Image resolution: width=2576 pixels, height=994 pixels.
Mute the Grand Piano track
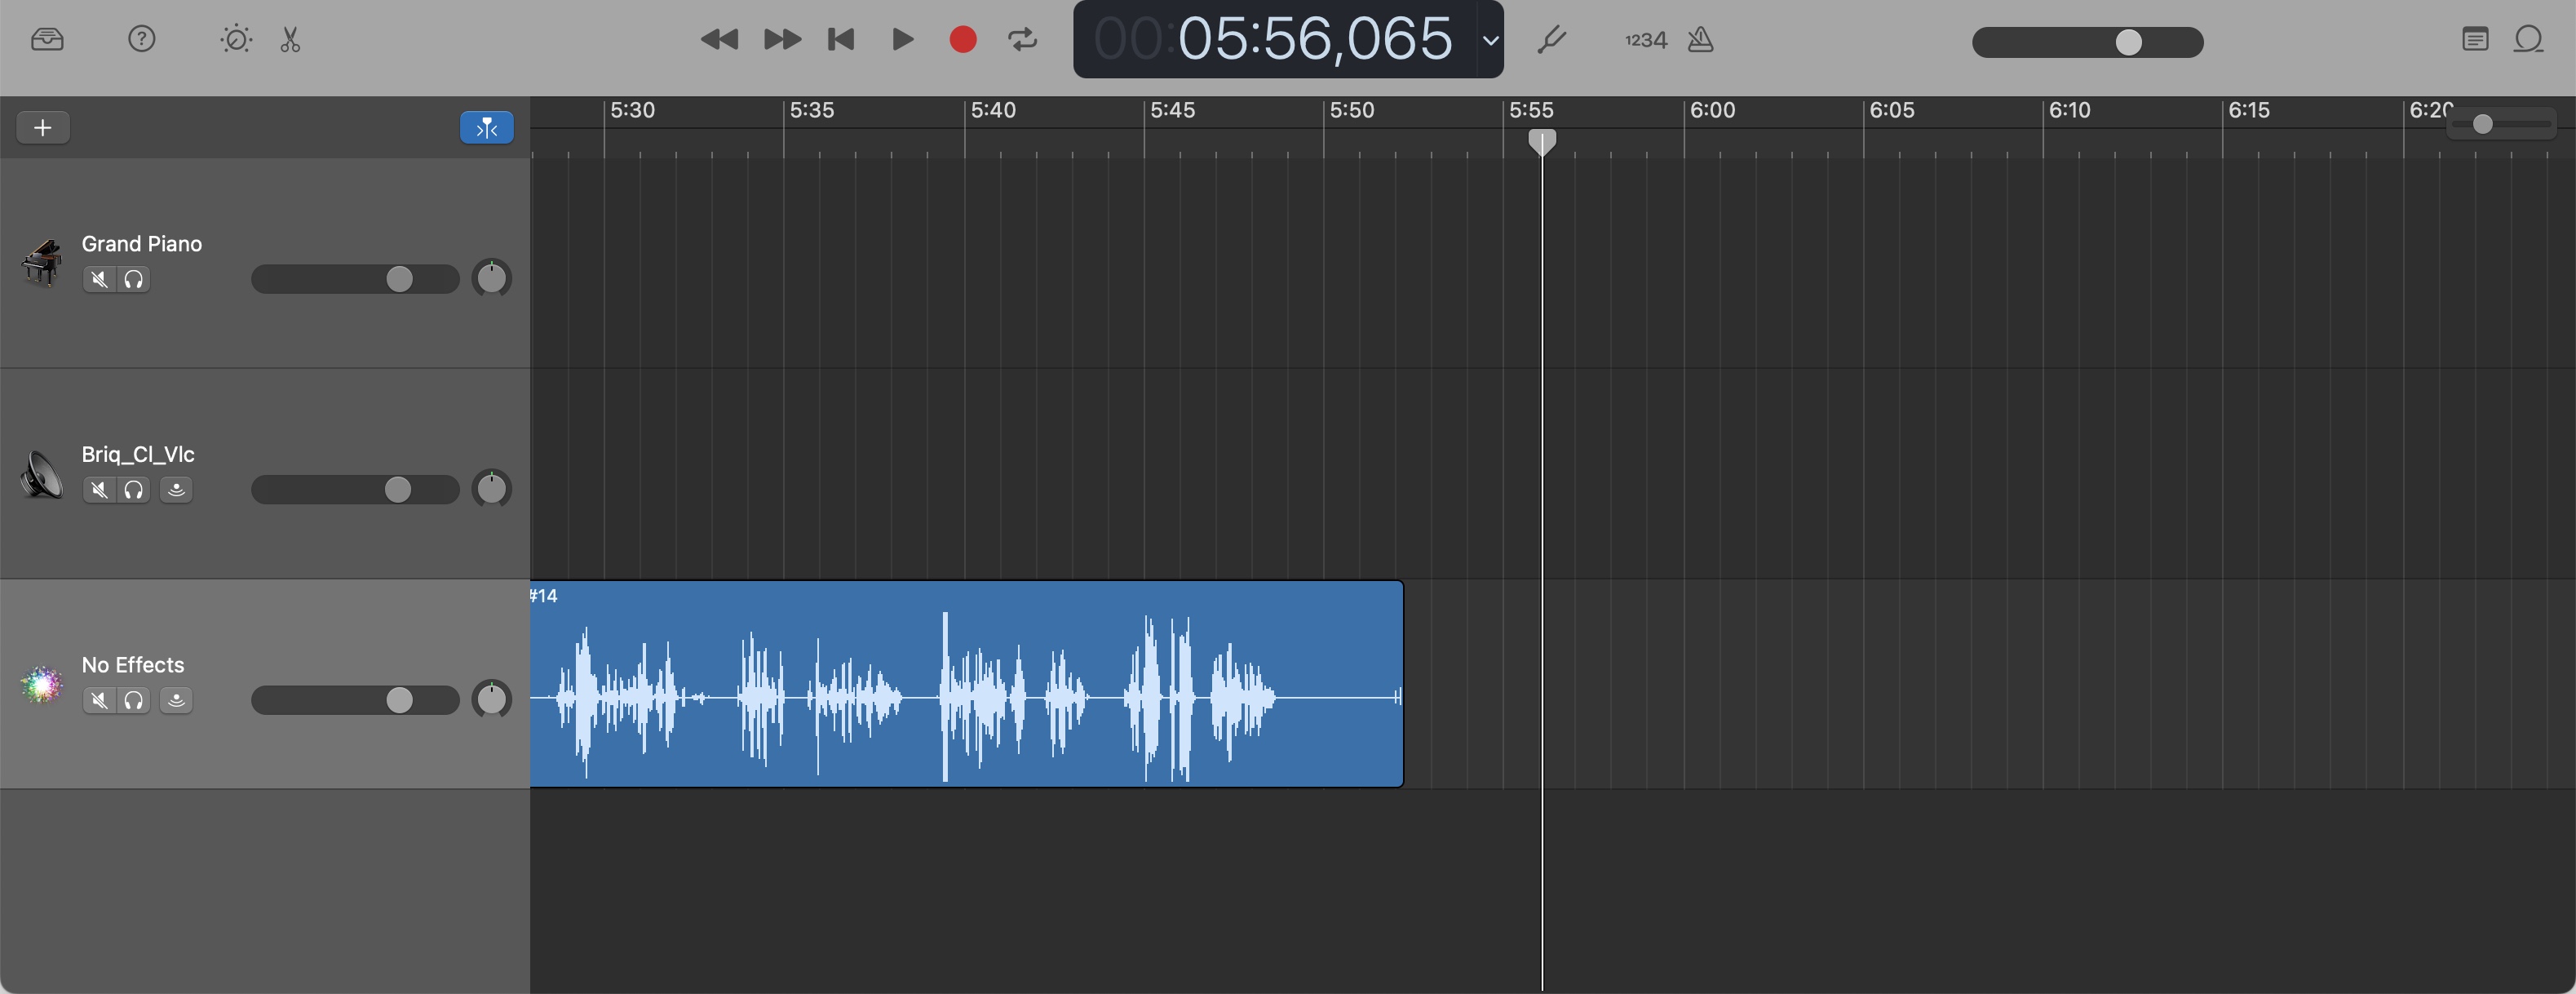coord(99,279)
